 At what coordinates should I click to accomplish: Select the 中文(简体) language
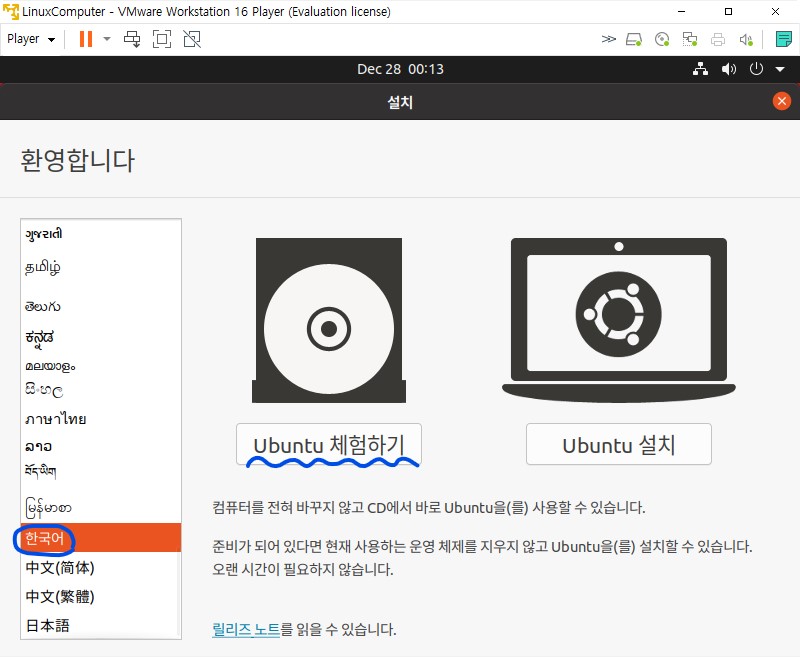[x=101, y=567]
